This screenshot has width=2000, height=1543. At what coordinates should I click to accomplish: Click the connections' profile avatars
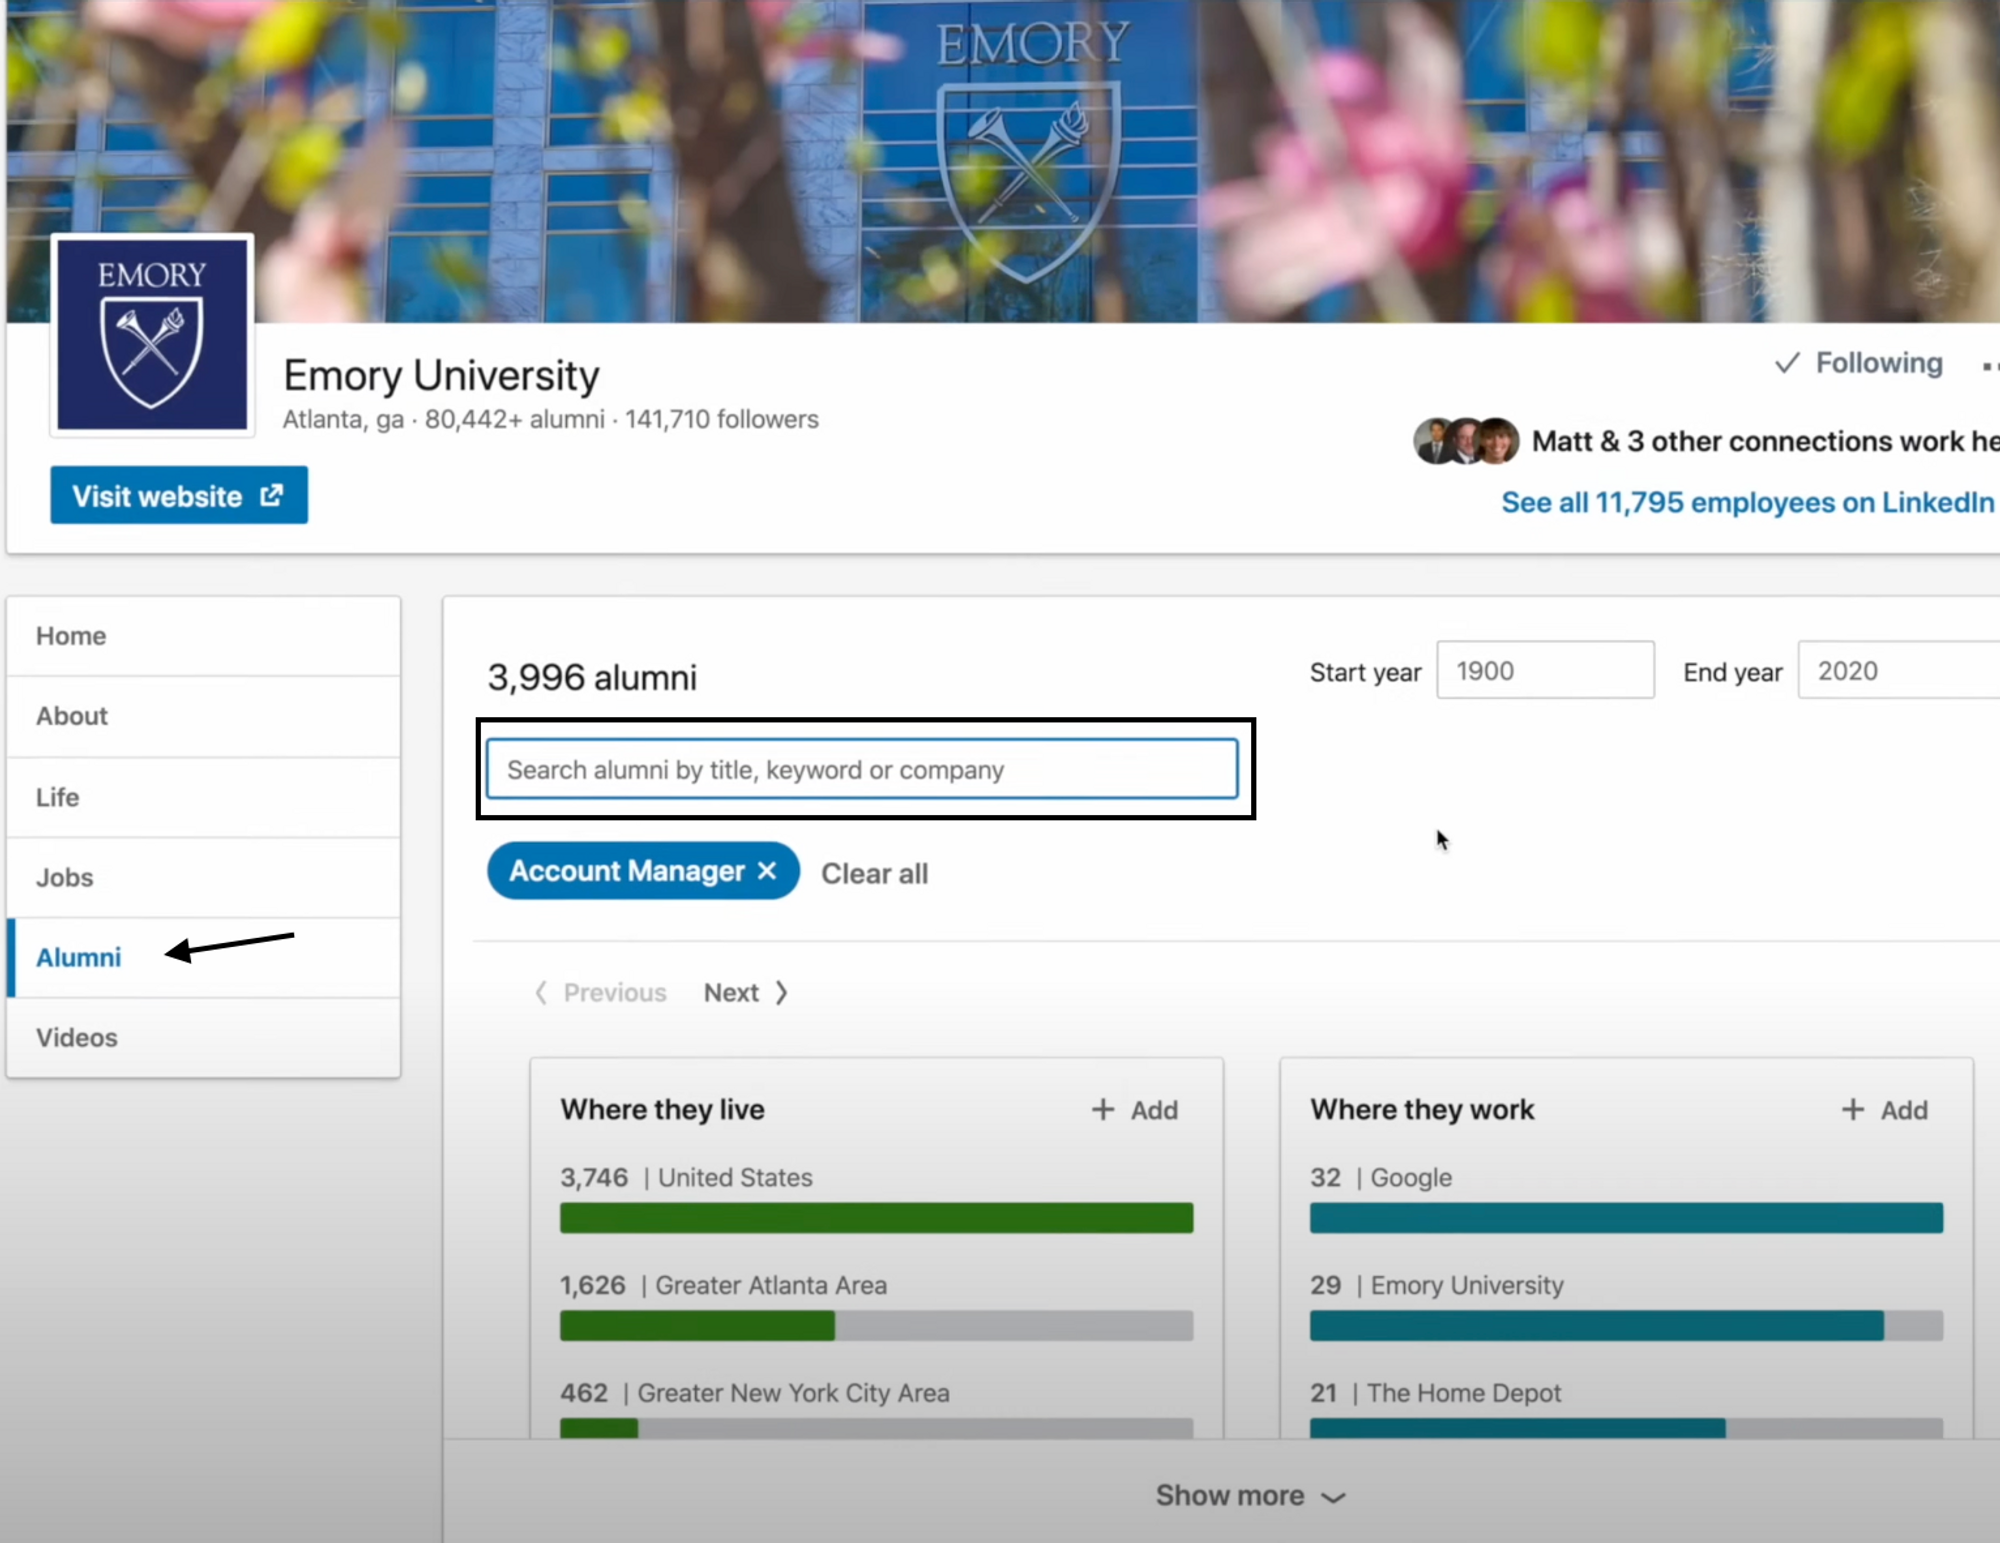[x=1466, y=441]
